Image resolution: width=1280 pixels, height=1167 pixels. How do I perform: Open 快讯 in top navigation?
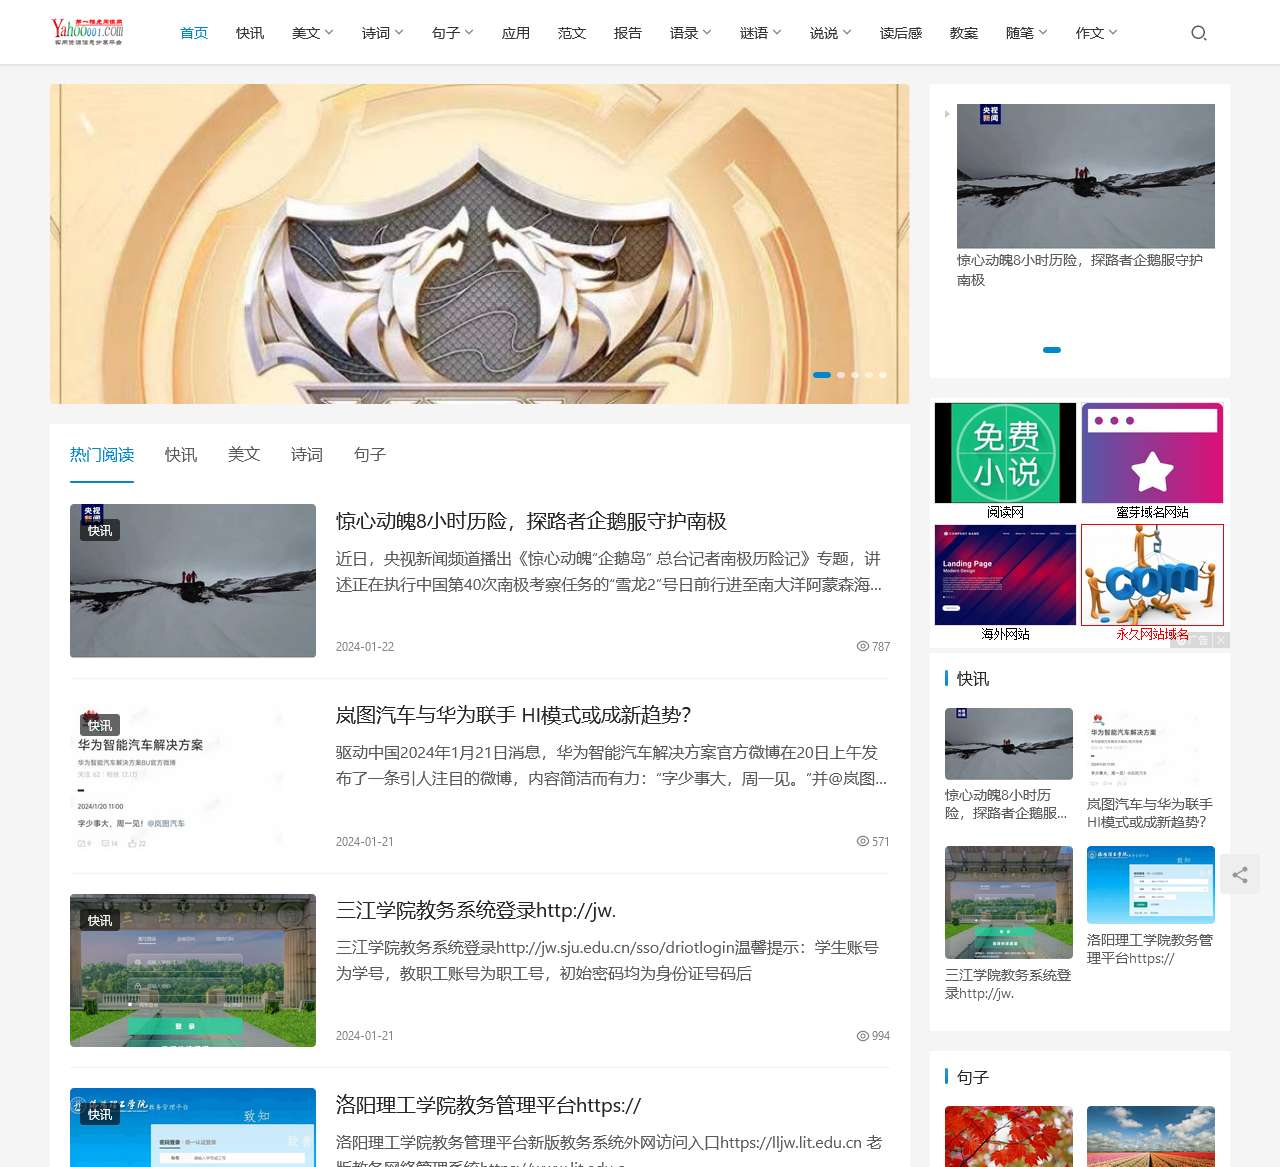(250, 33)
